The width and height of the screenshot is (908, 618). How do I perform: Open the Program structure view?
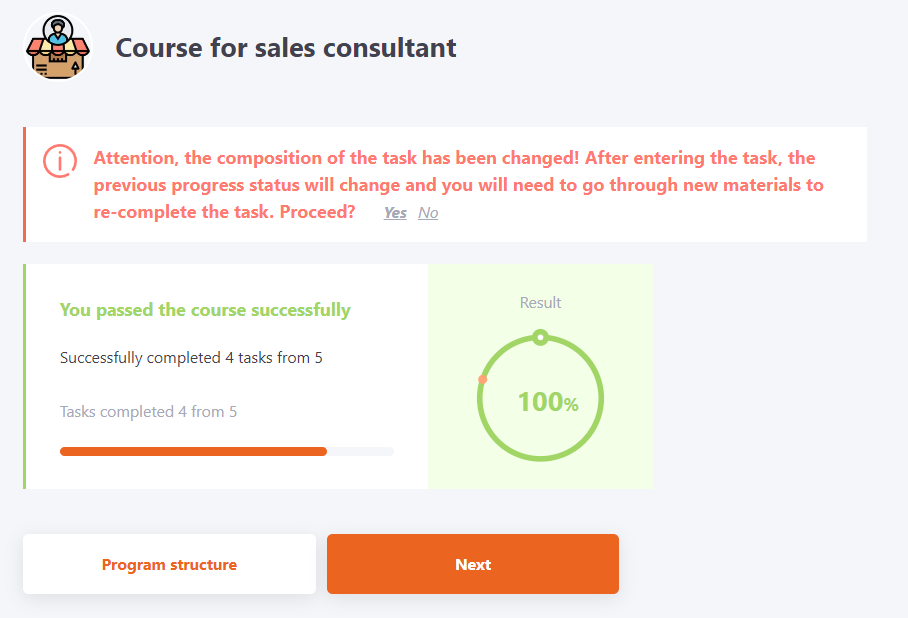169,565
